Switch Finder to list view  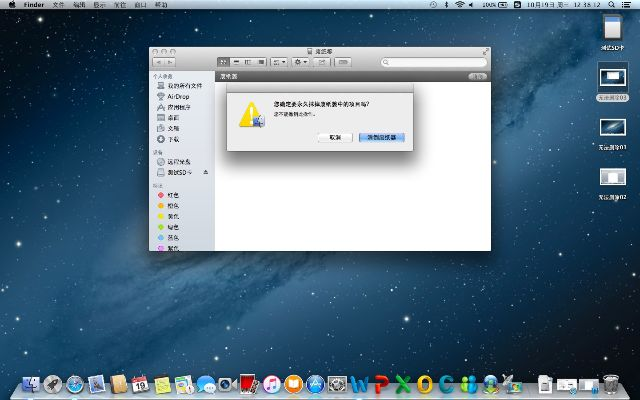[x=235, y=62]
